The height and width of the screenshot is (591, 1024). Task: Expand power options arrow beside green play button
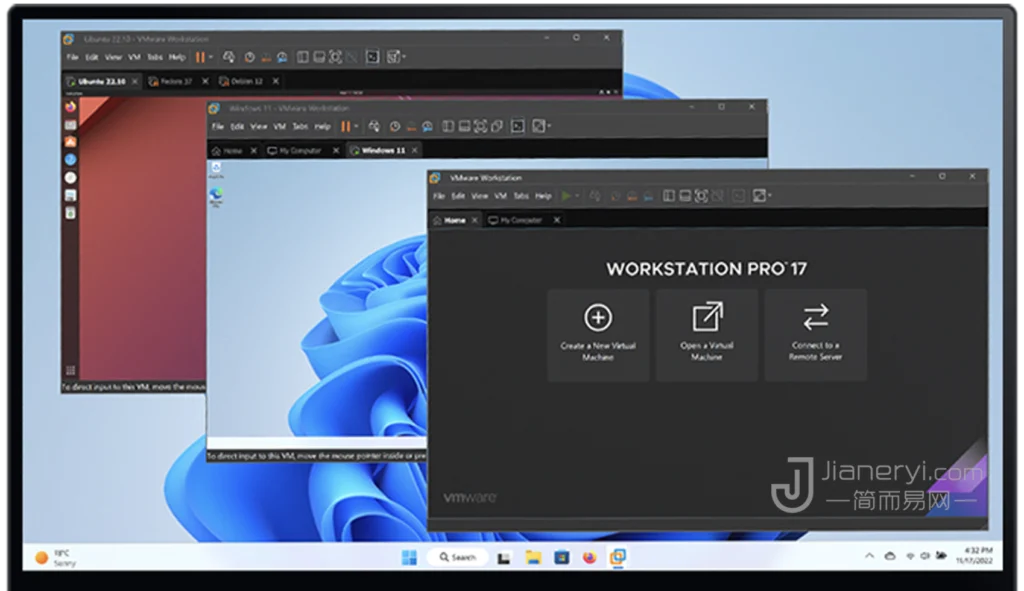pos(577,196)
